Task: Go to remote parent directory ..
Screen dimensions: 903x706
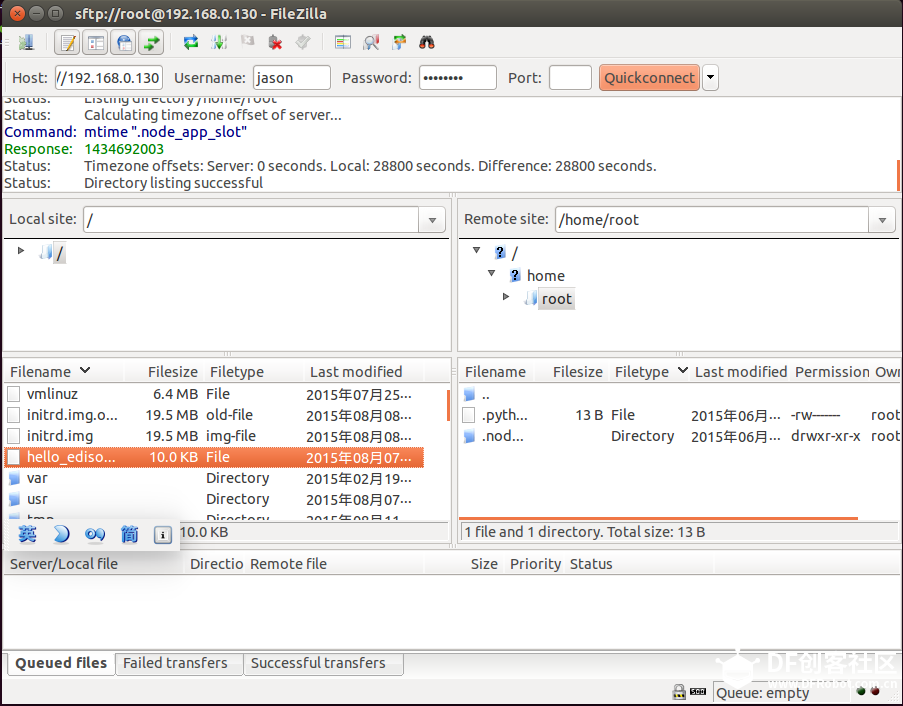Action: [680, 395]
